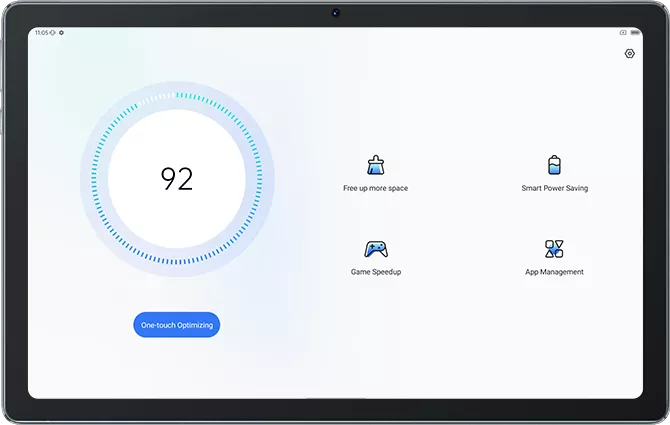
Task: Tap the first small icon after the clock
Action: click(x=54, y=32)
